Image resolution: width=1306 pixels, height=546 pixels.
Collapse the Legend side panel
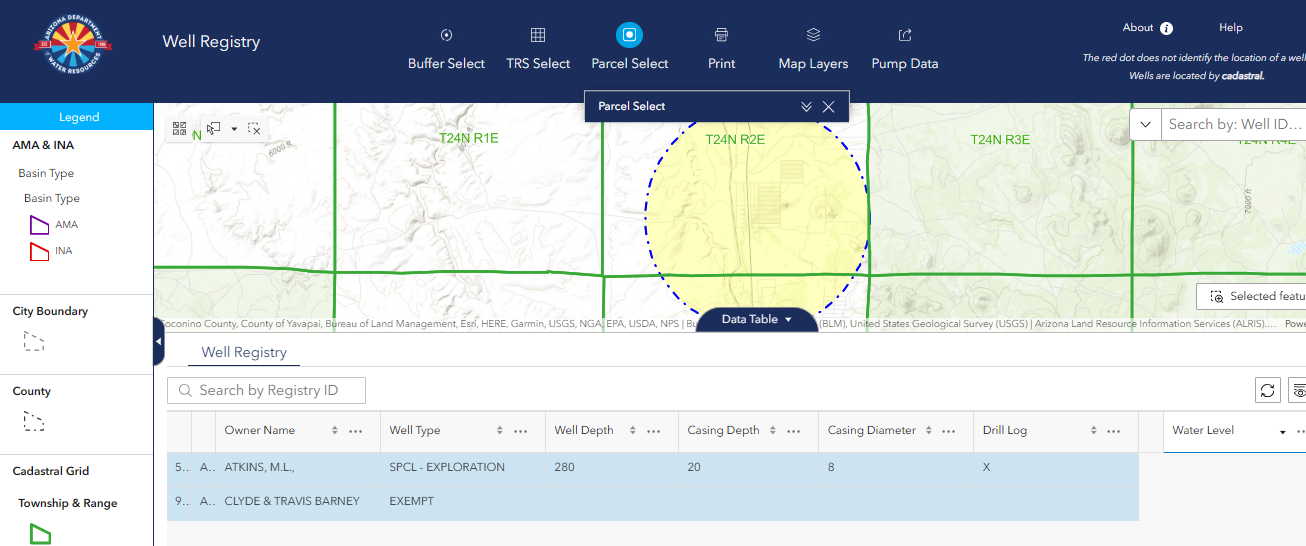tap(158, 343)
